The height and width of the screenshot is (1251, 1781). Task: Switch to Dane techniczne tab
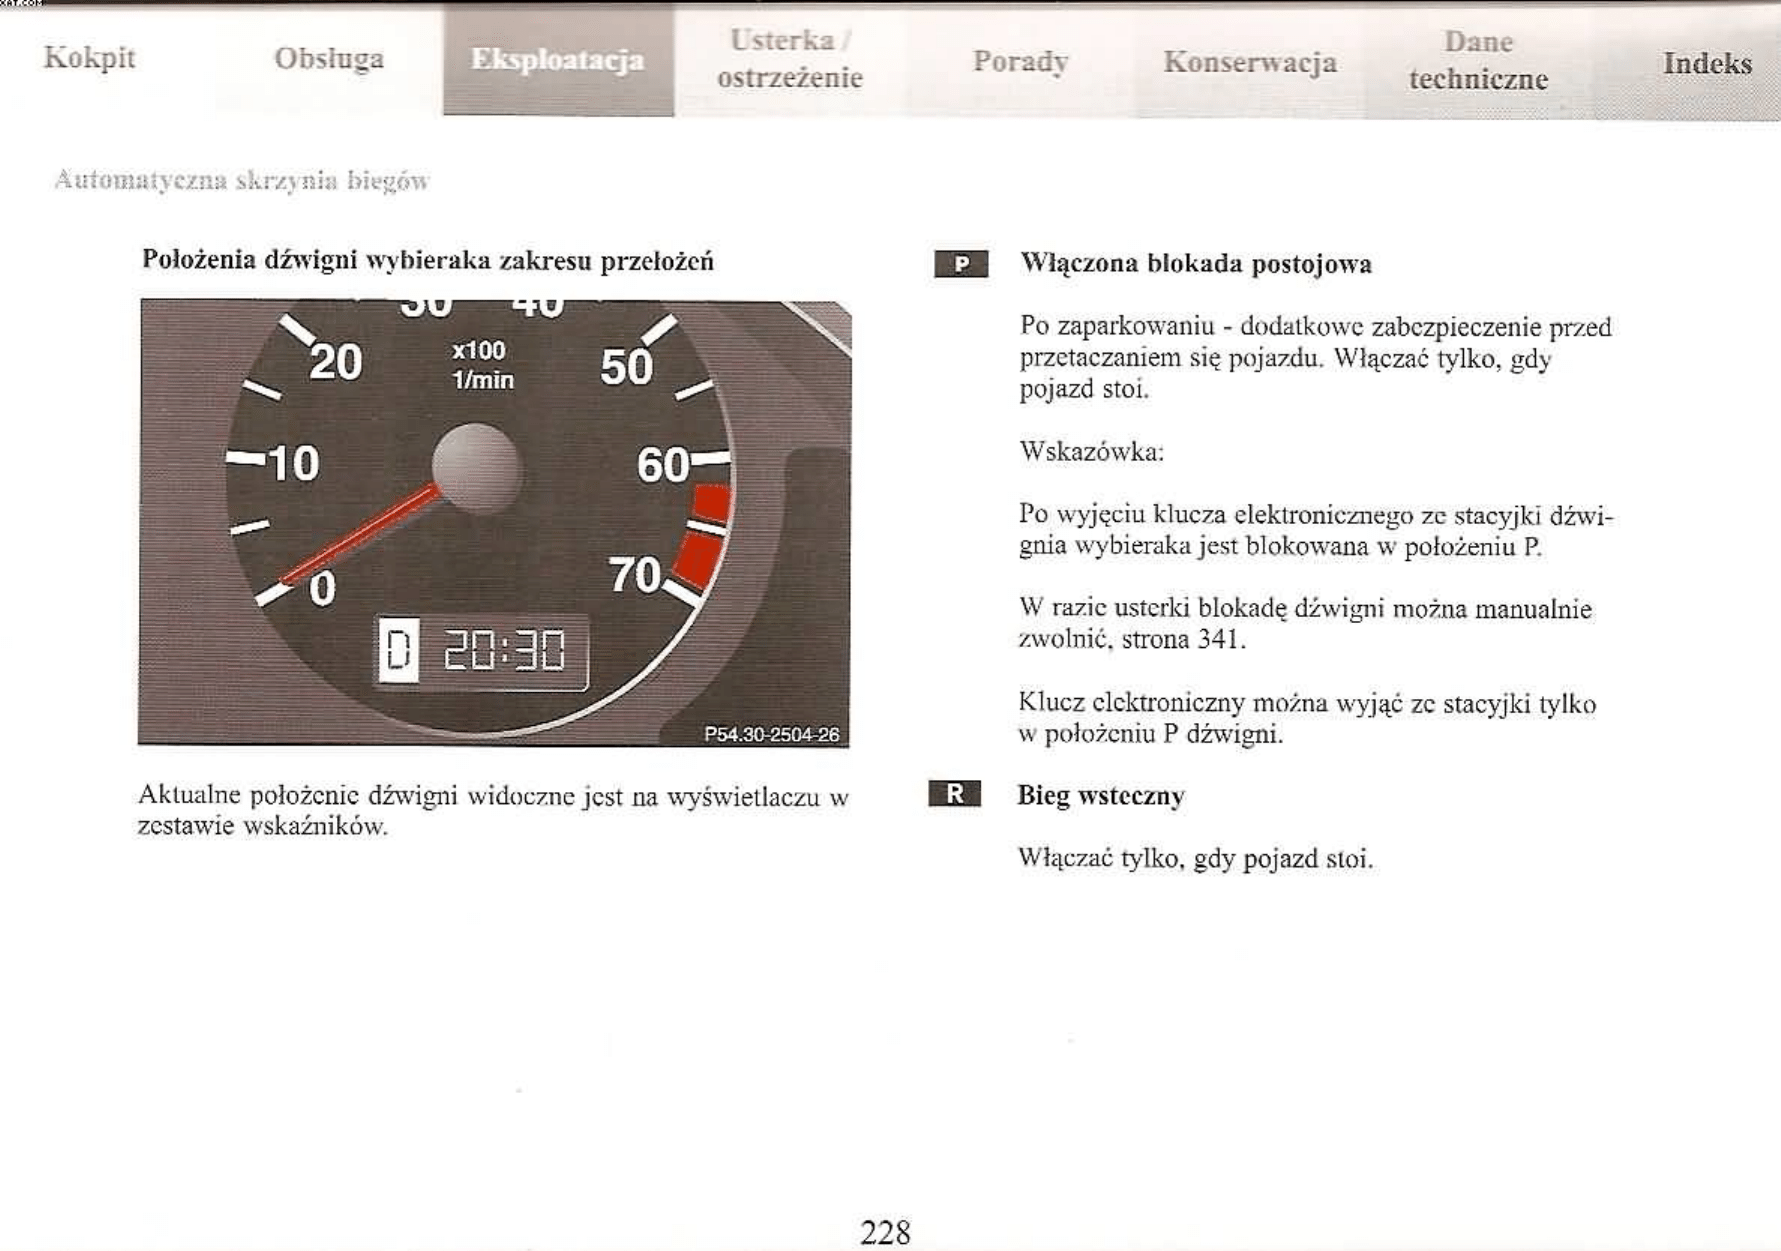(x=1478, y=61)
